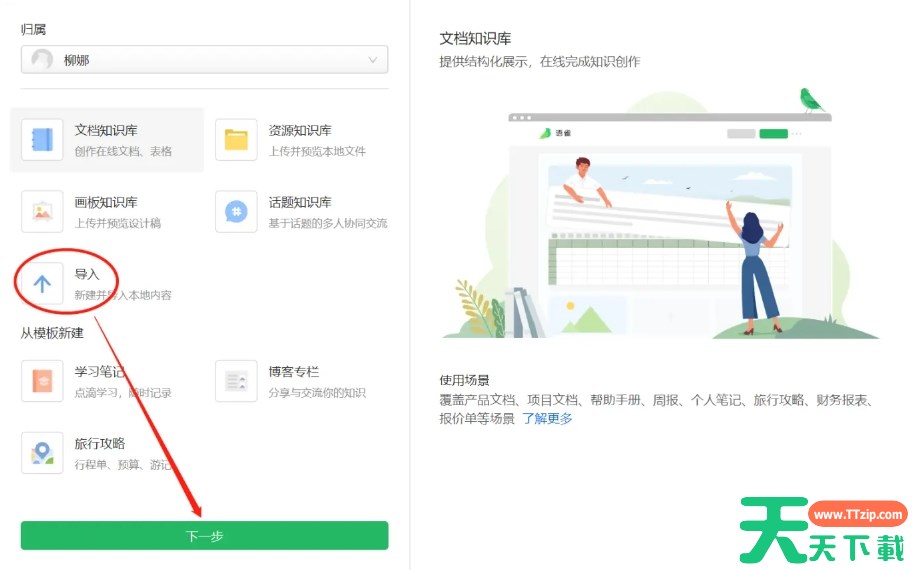Click the 使用场景 heading
912x570 pixels.
click(x=464, y=380)
